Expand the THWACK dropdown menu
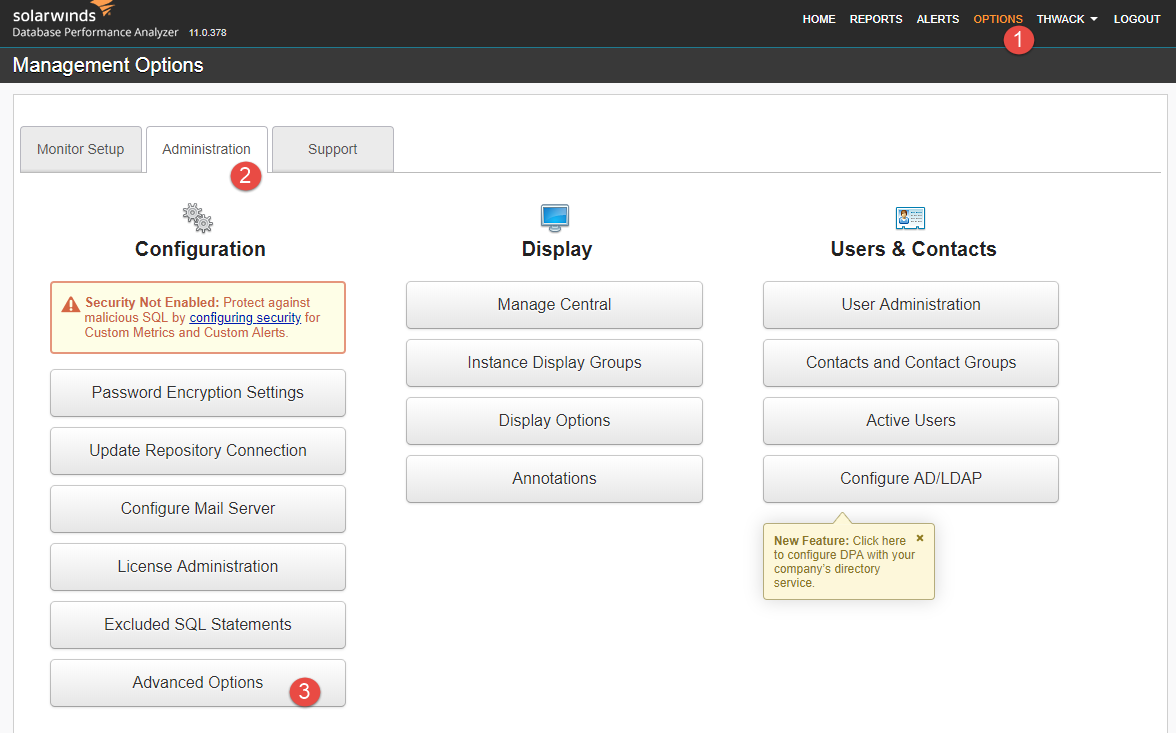 (x=1066, y=19)
